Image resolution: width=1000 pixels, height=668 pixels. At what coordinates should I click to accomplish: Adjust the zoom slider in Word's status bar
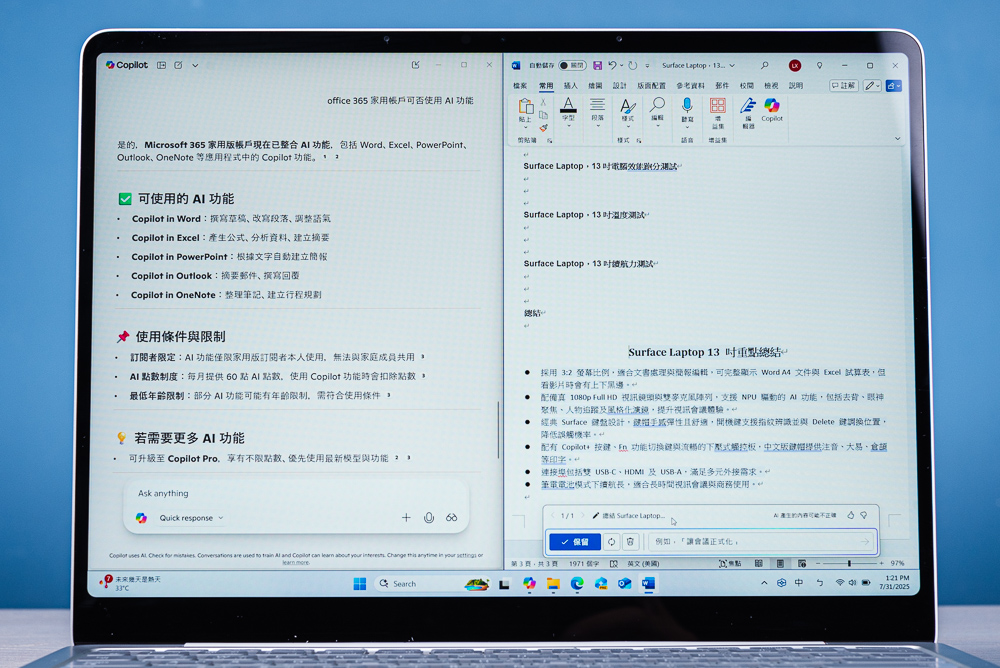(849, 563)
